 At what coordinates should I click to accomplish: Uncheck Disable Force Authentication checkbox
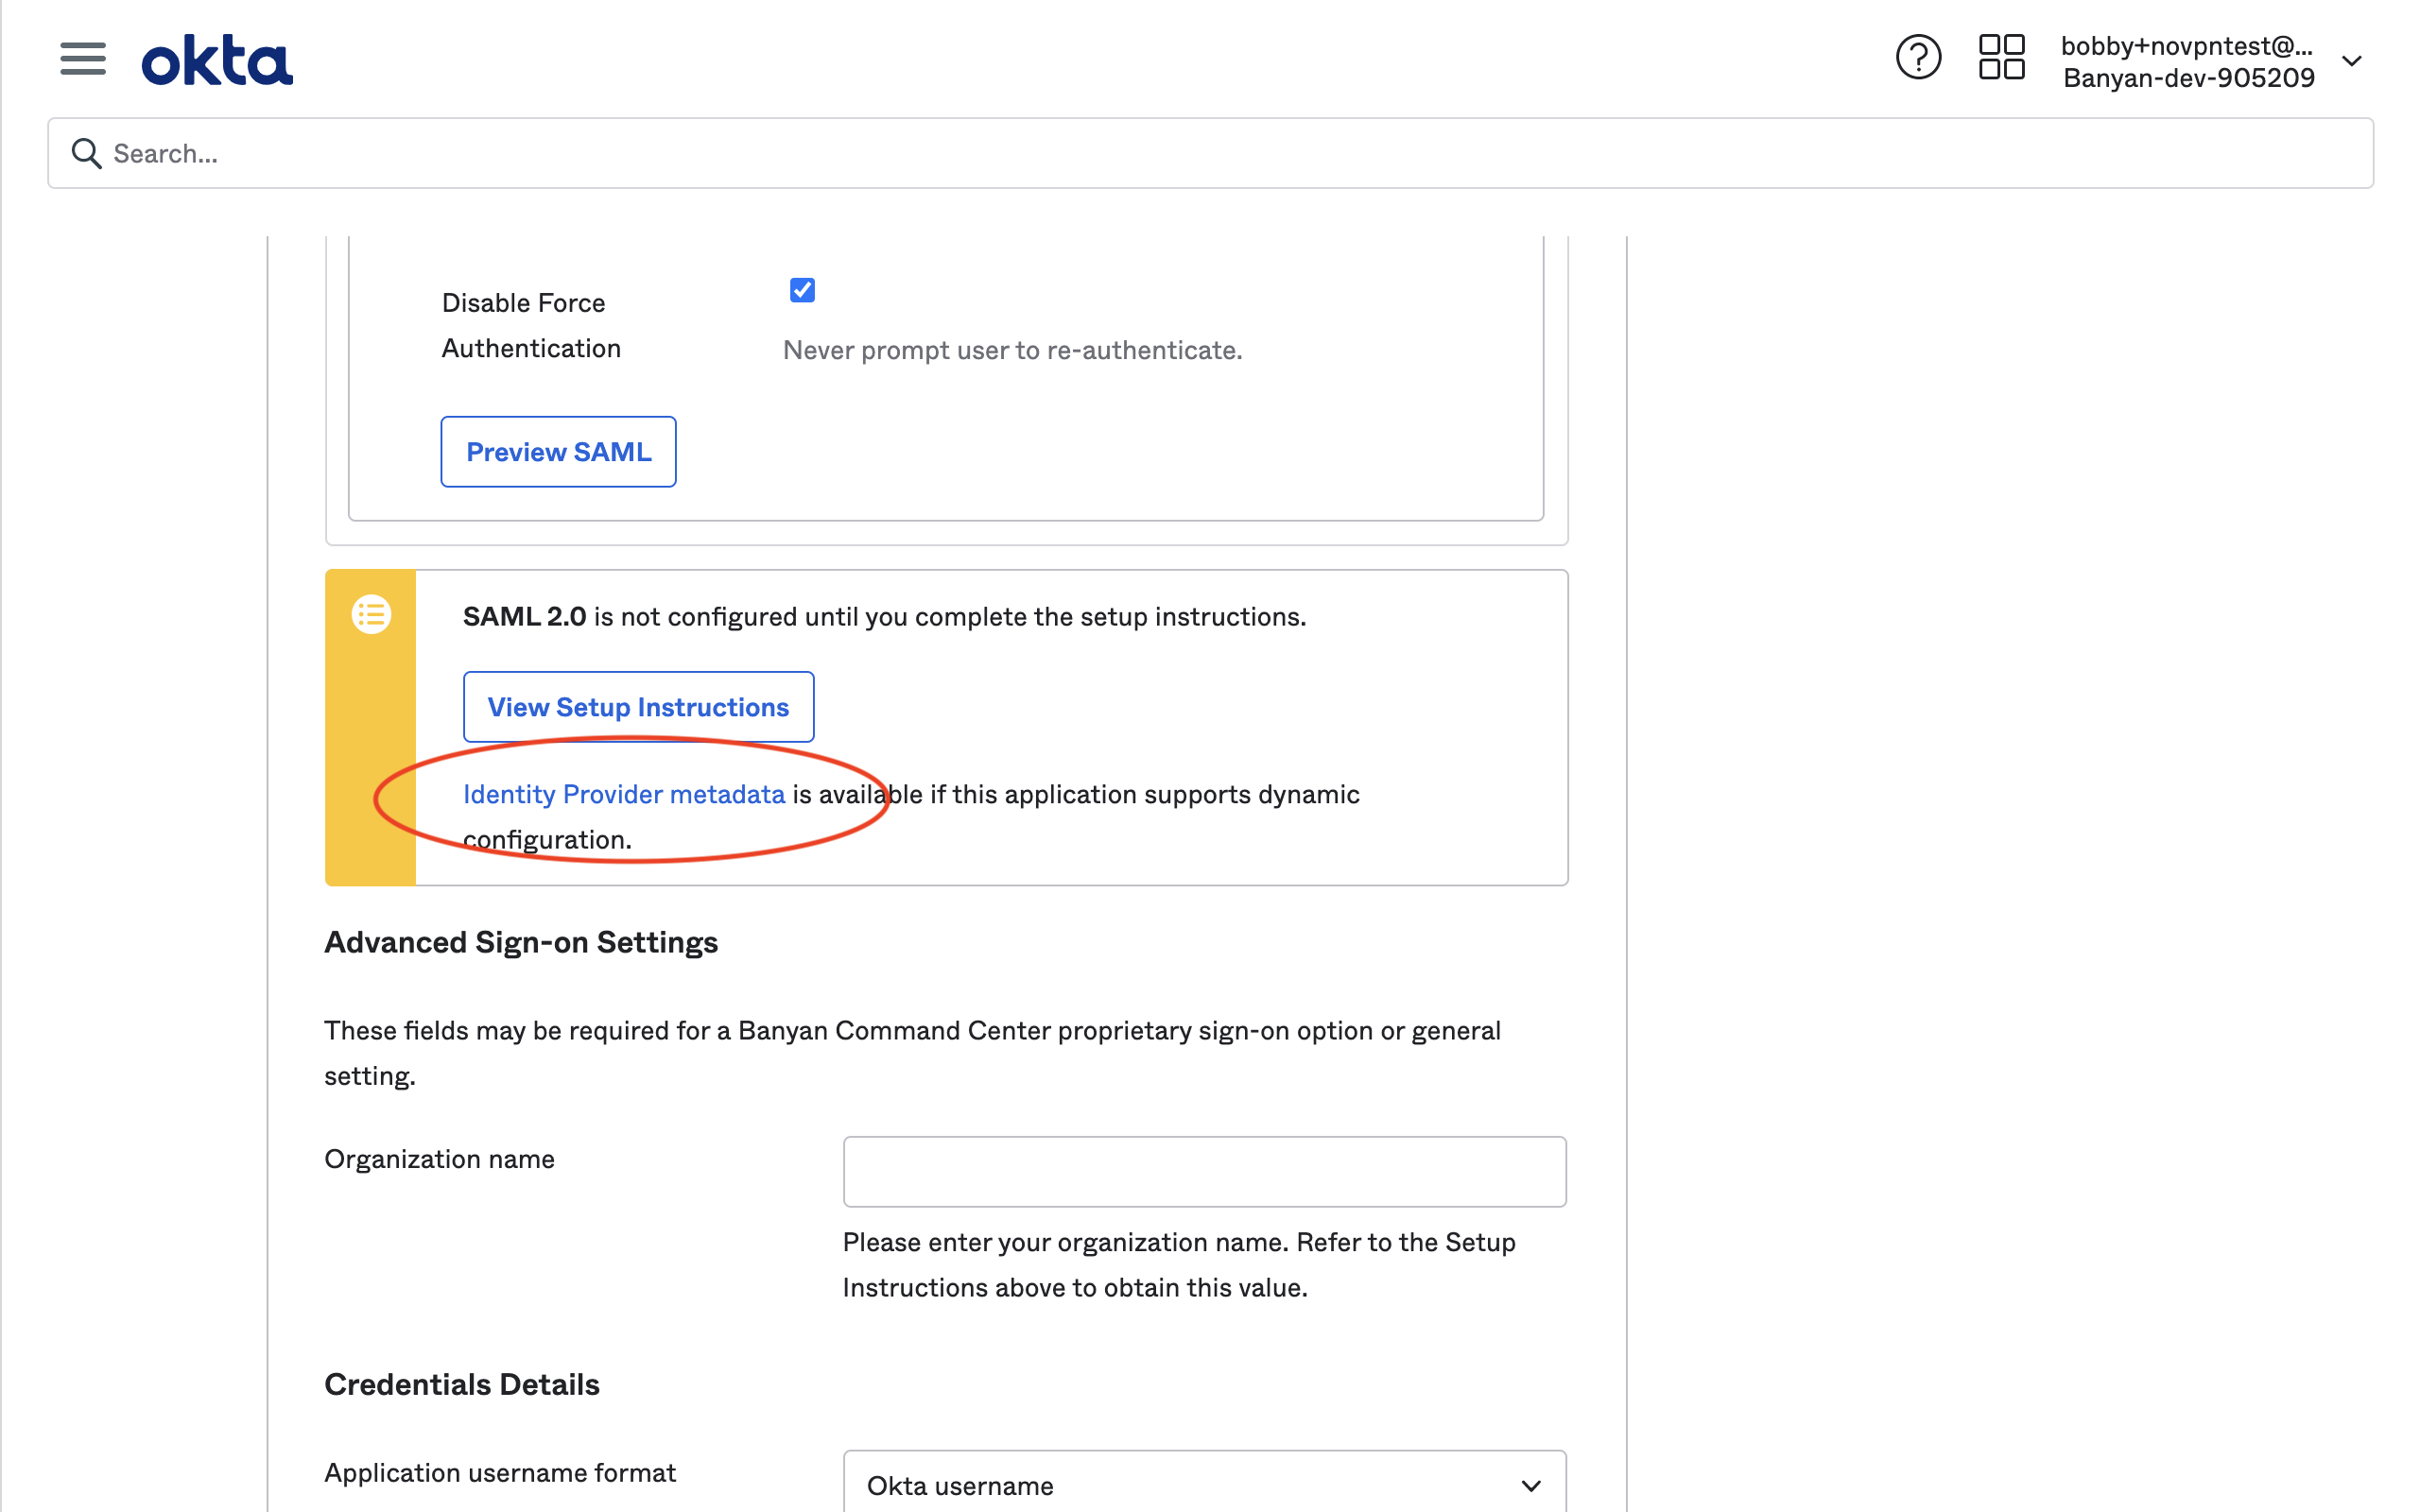[x=802, y=290]
